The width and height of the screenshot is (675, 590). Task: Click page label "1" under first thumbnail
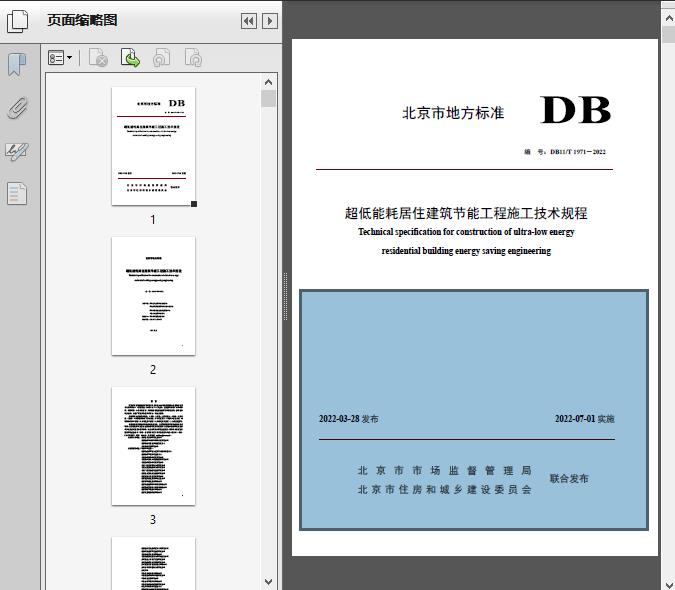coord(153,220)
